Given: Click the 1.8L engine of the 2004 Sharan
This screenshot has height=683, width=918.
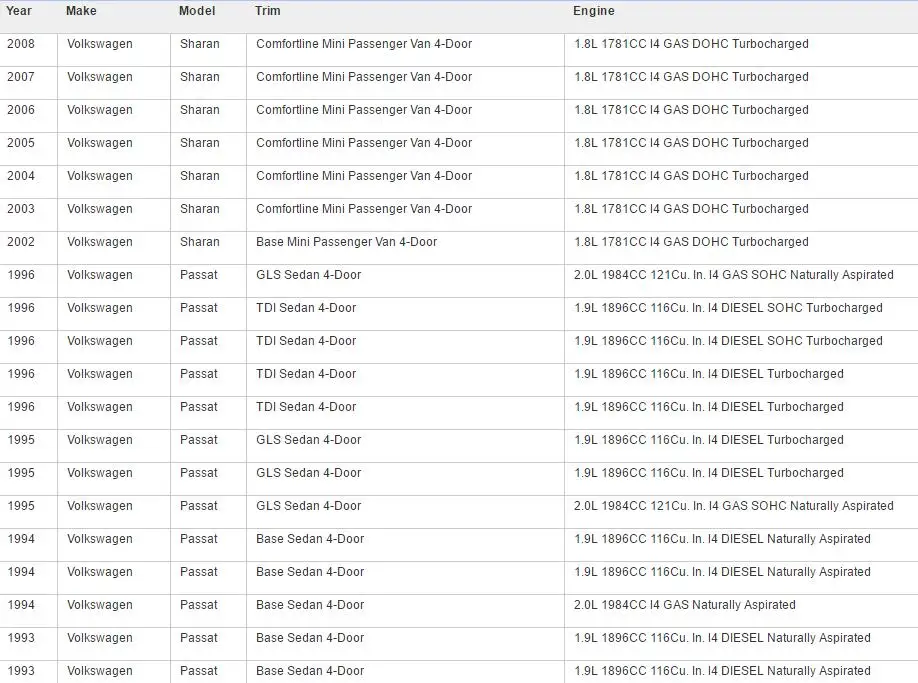Looking at the screenshot, I should pos(691,176).
